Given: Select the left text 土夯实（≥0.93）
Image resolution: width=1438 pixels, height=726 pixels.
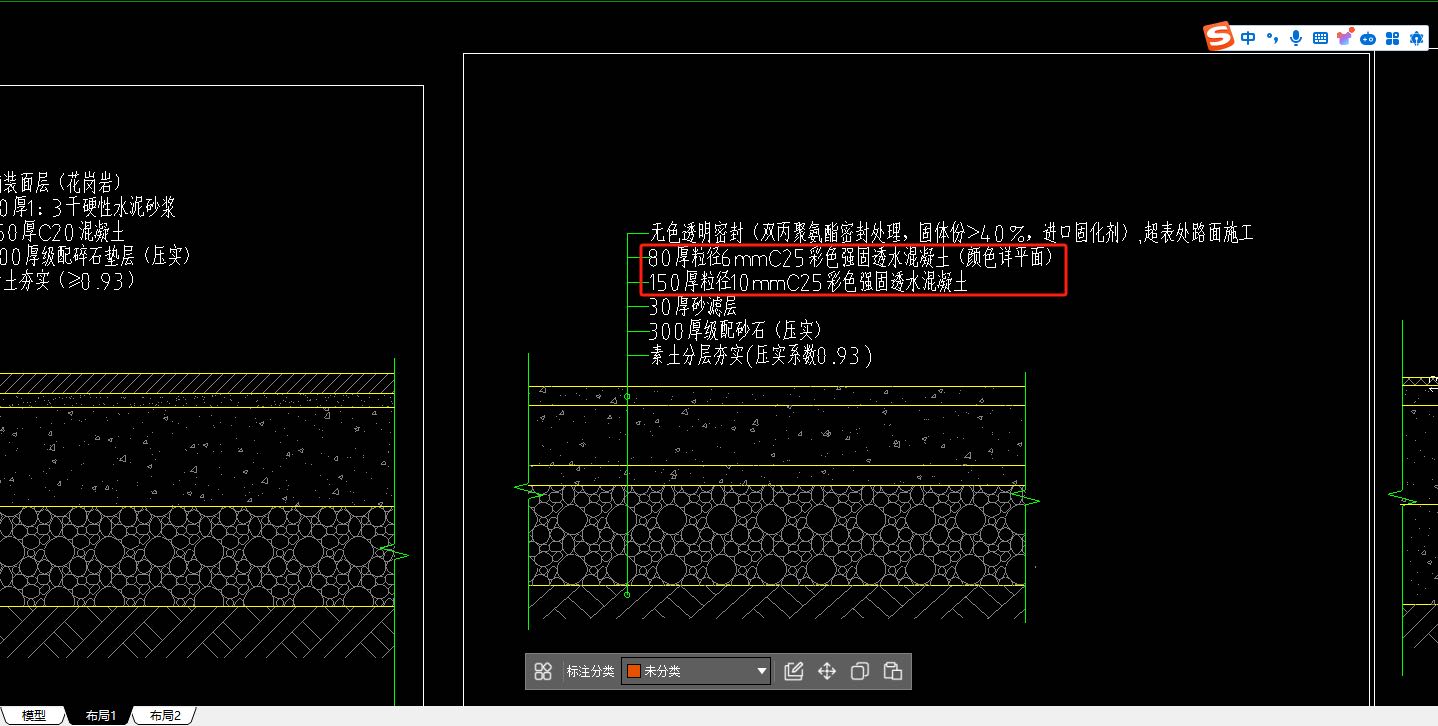Looking at the screenshot, I should coord(68,282).
